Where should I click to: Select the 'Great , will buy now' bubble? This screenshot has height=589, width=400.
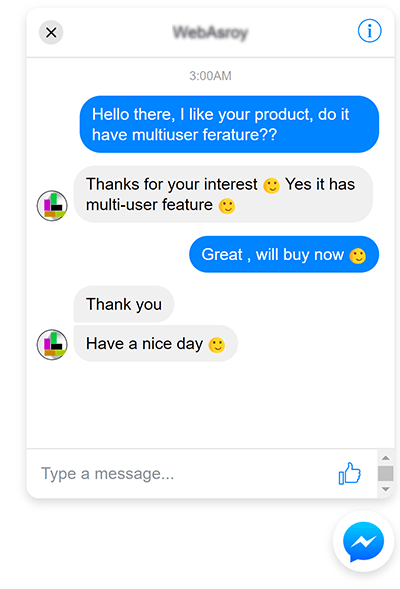click(284, 254)
